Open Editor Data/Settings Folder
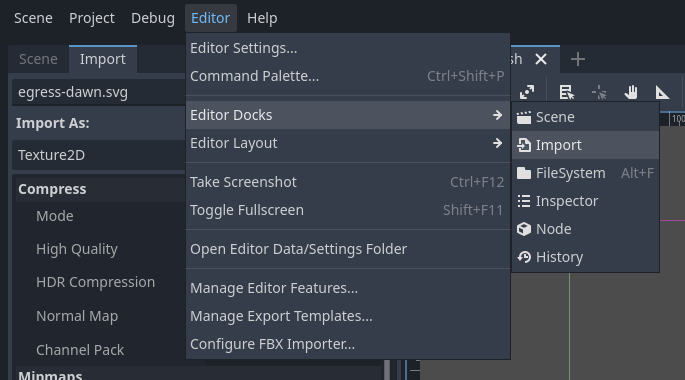685x380 pixels. [348, 249]
